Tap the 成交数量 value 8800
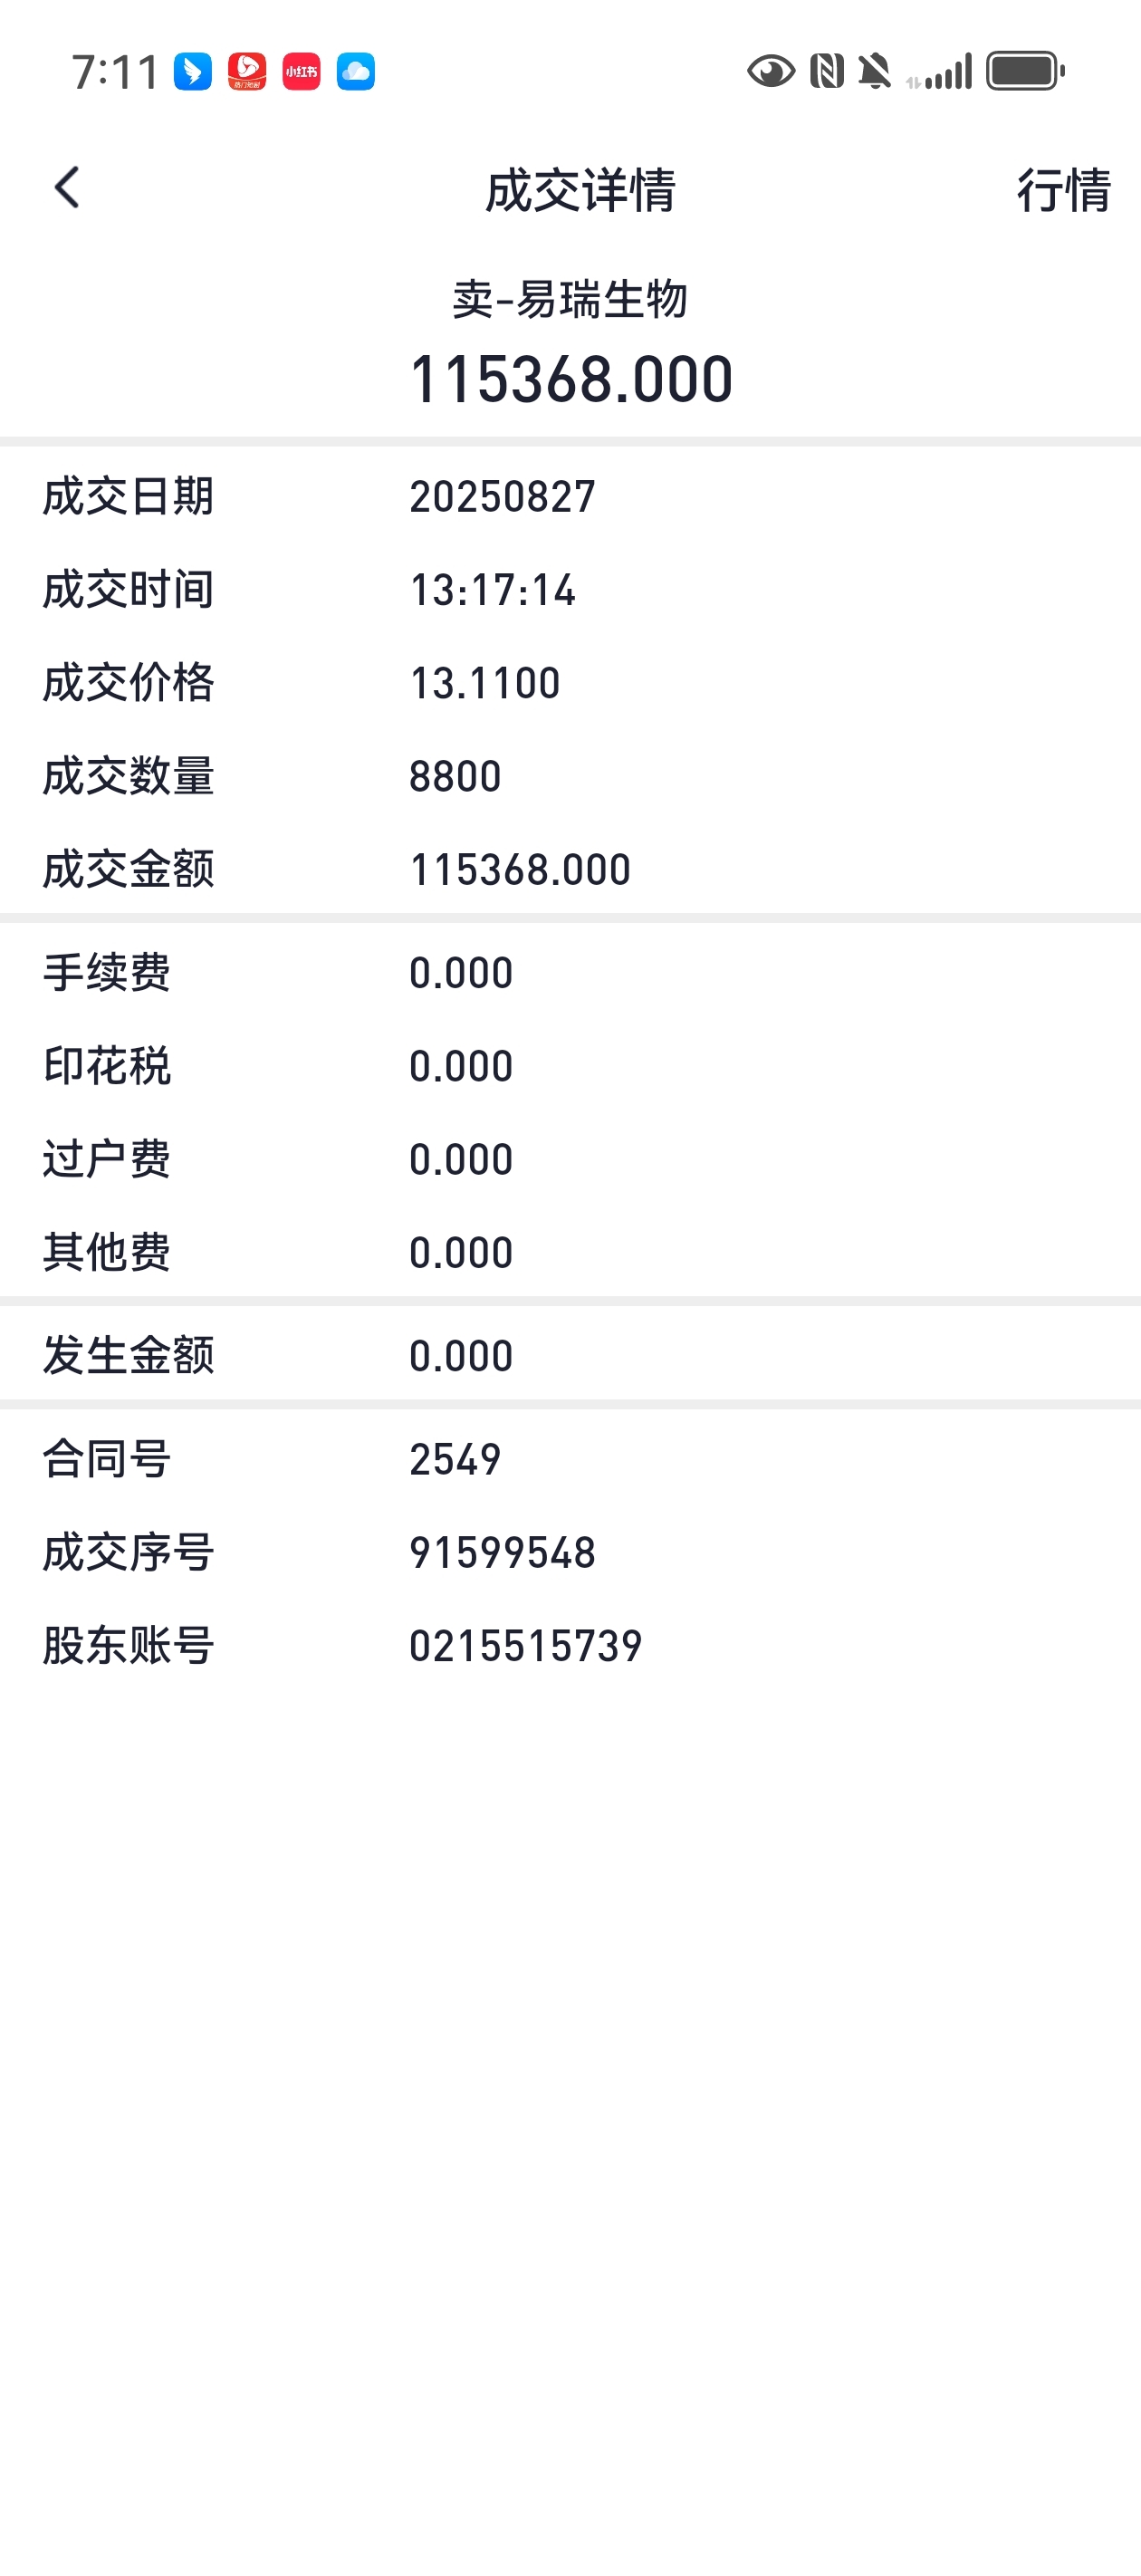Viewport: 1141px width, 2576px height. 455,777
